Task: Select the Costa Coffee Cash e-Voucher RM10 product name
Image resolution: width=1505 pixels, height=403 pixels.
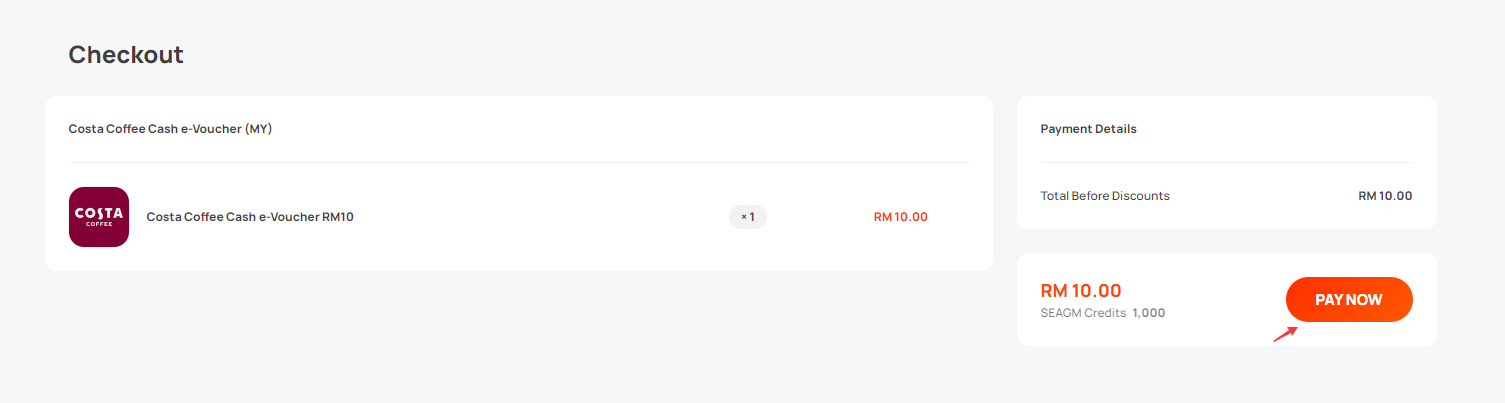Action: pos(251,217)
